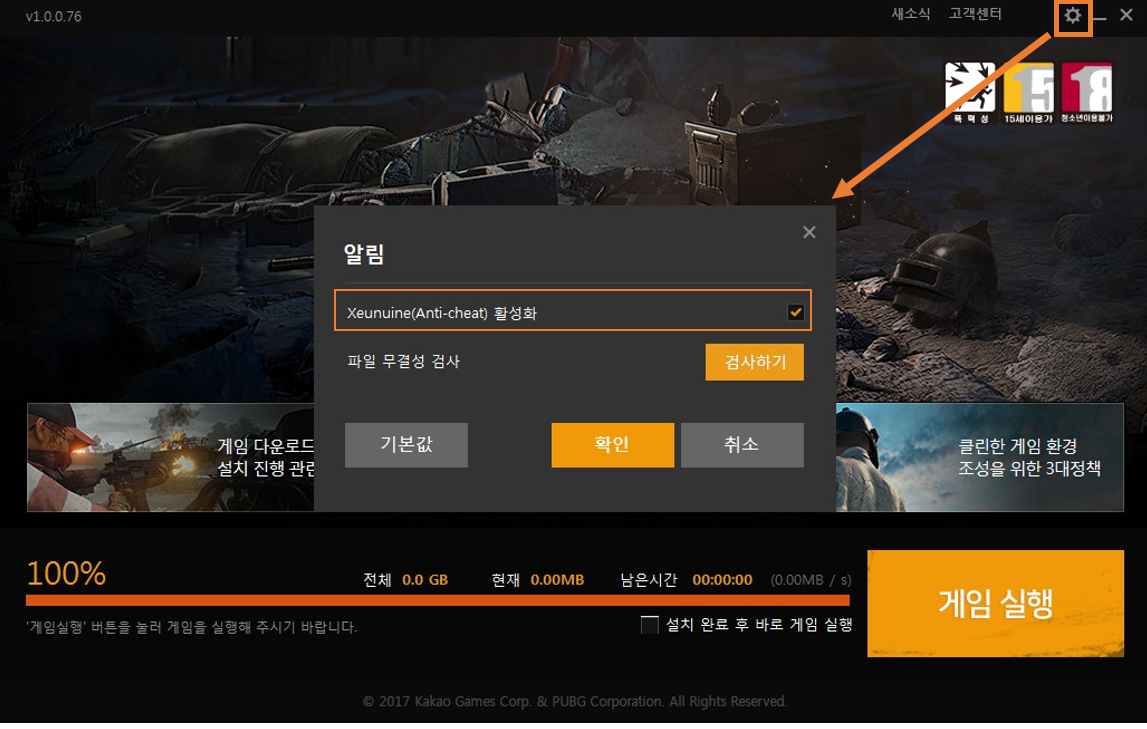Viewport: 1147px width, 729px height.
Task: Click the 현재 0.00MB current size
Action: [538, 580]
